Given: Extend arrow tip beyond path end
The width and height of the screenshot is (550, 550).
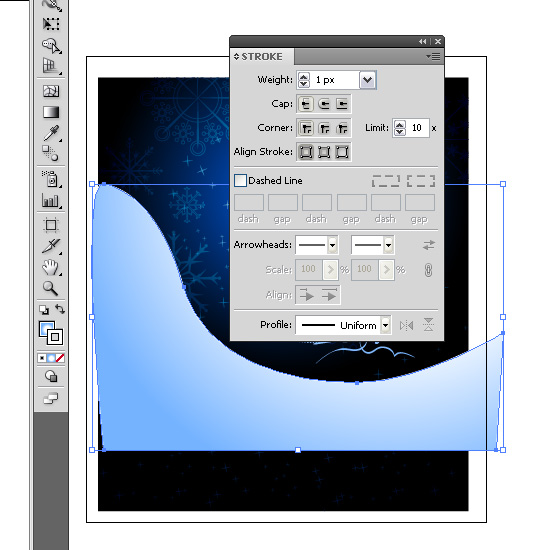Looking at the screenshot, I should [307, 295].
